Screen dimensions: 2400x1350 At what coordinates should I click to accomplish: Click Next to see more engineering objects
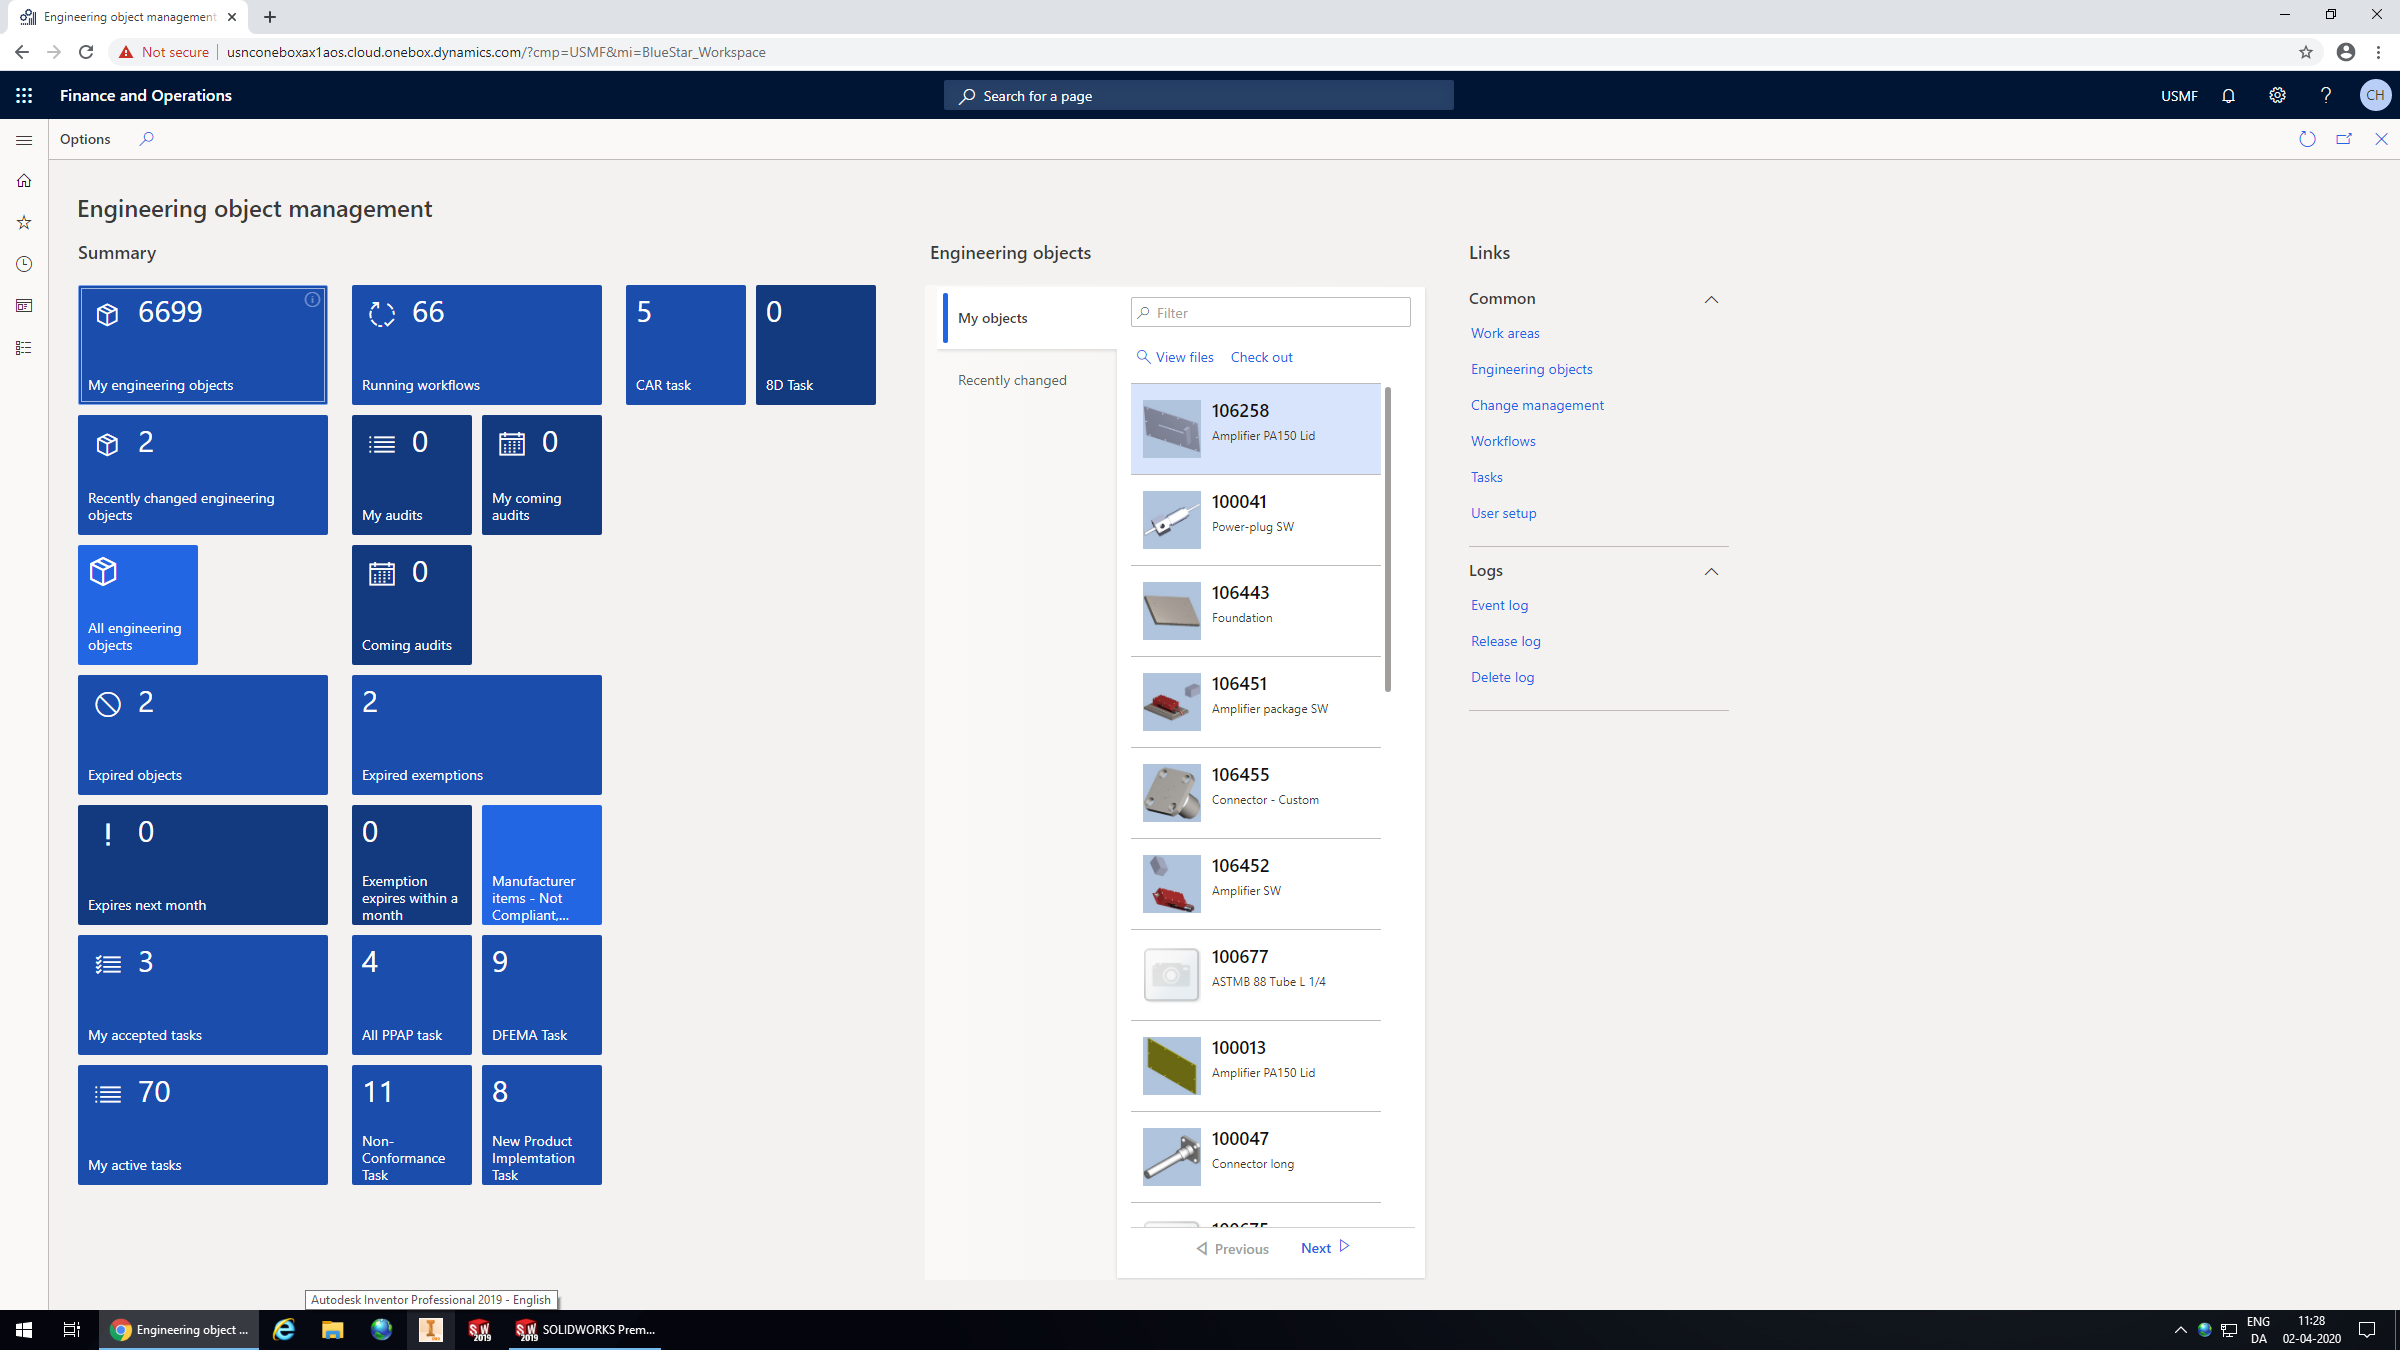coord(1316,1247)
